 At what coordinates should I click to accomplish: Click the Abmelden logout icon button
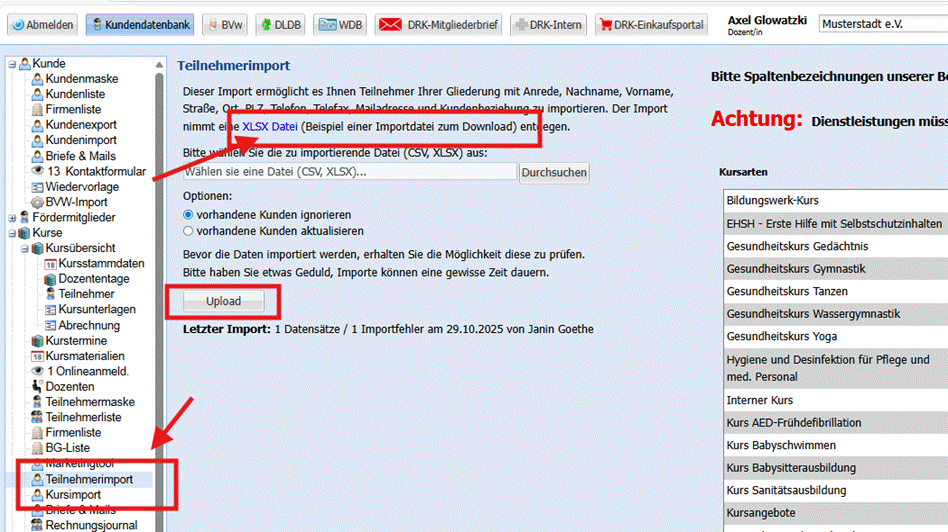click(x=18, y=24)
